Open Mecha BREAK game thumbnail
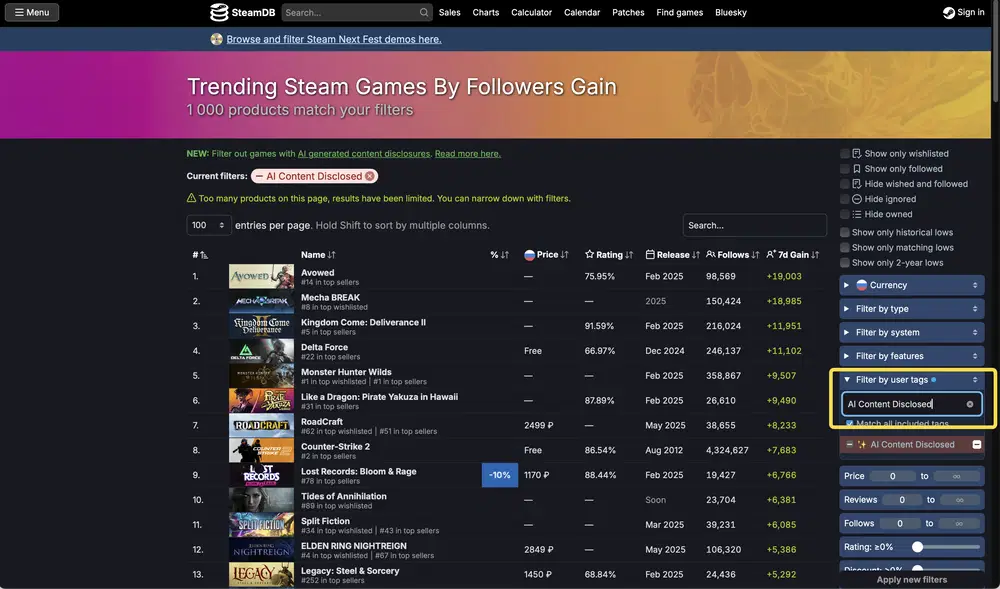1000x589 pixels. click(261, 302)
